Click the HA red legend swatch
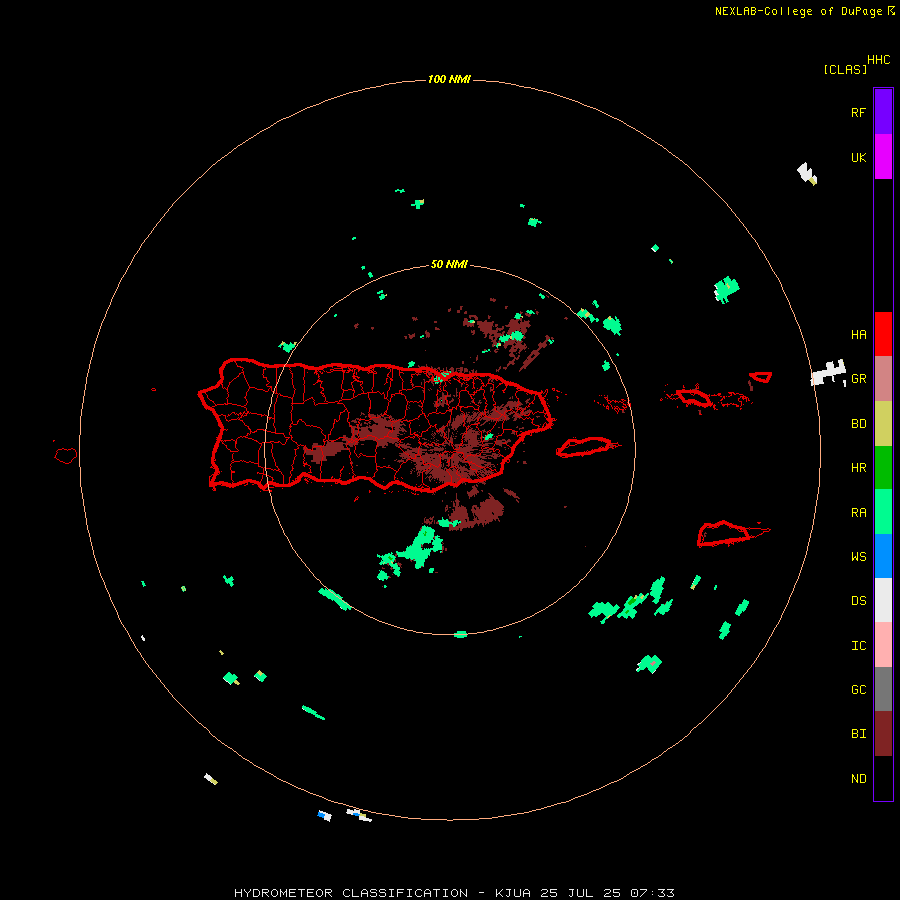Image resolution: width=900 pixels, height=900 pixels. pyautogui.click(x=883, y=334)
